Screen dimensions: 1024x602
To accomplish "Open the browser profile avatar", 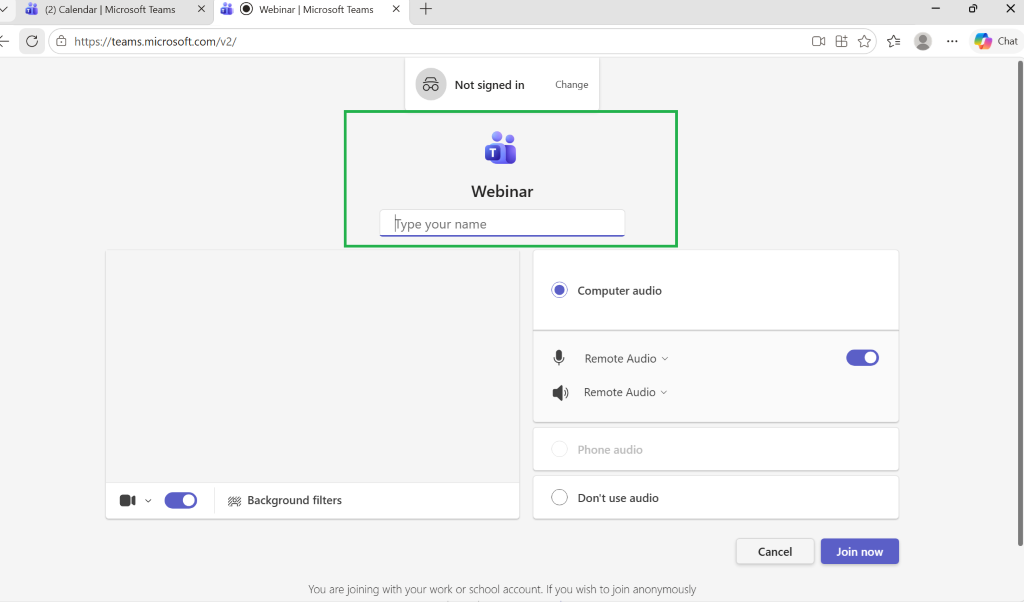I will 923,41.
